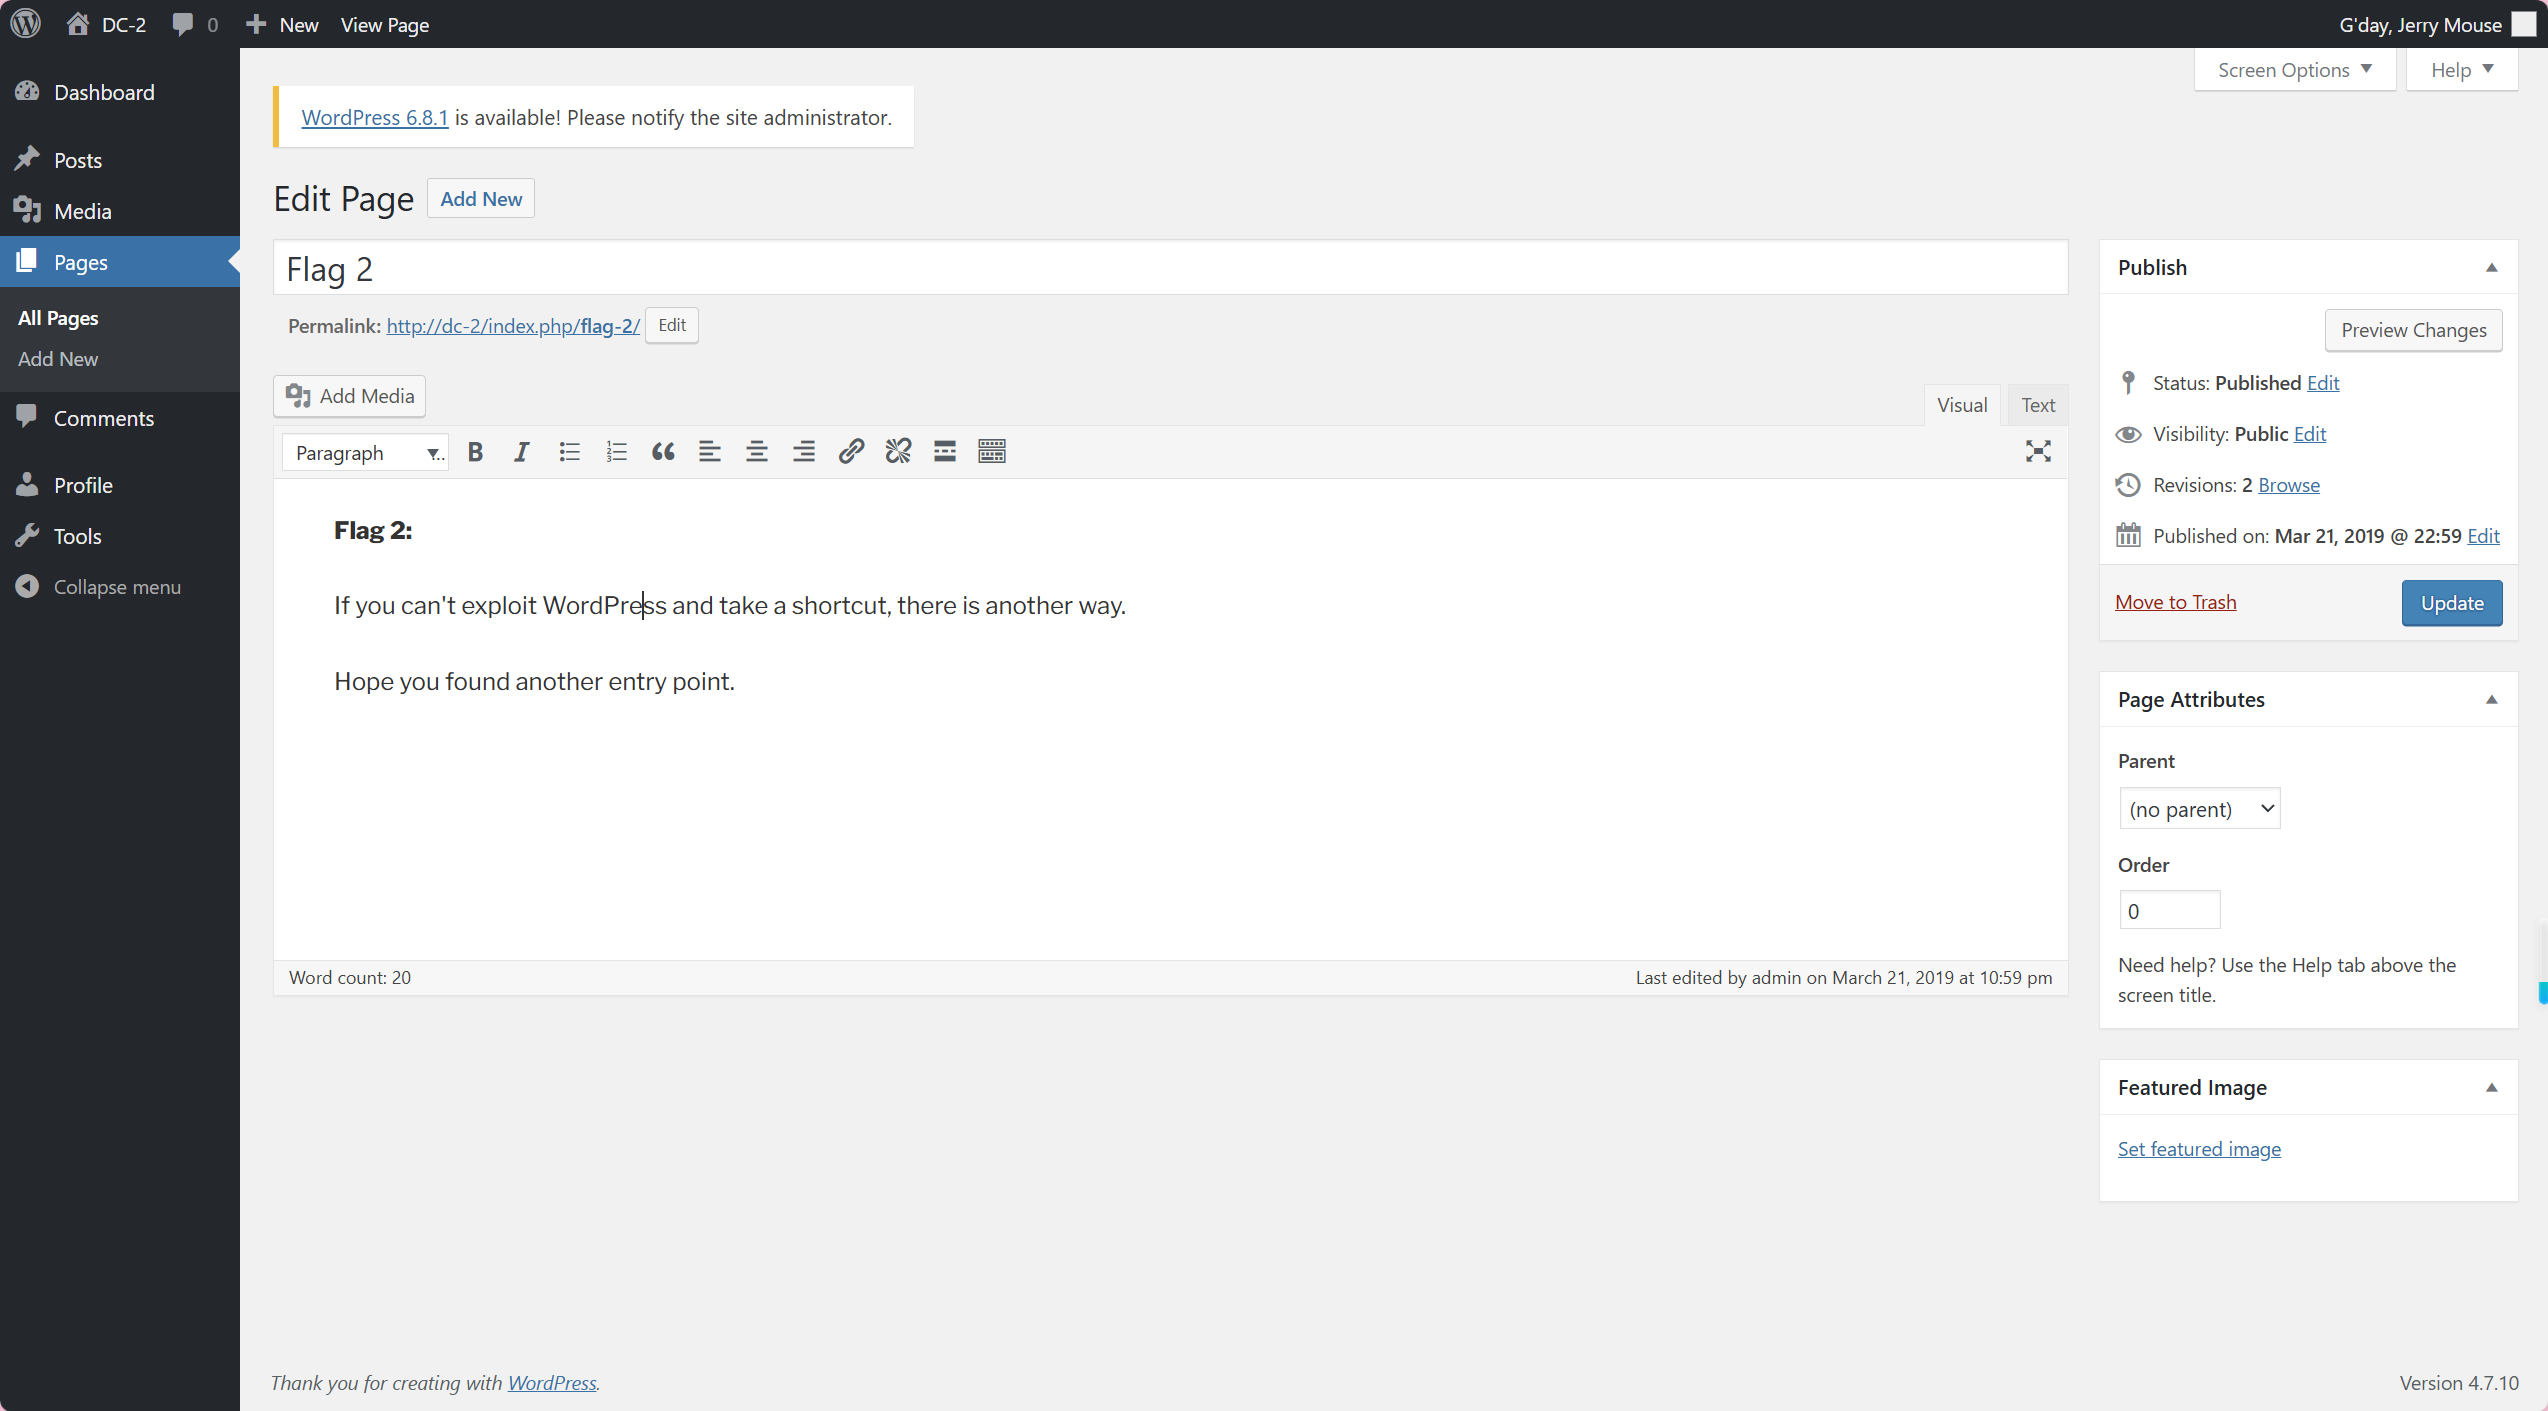Click the Order number input field
Image resolution: width=2548 pixels, height=1411 pixels.
tap(2169, 911)
